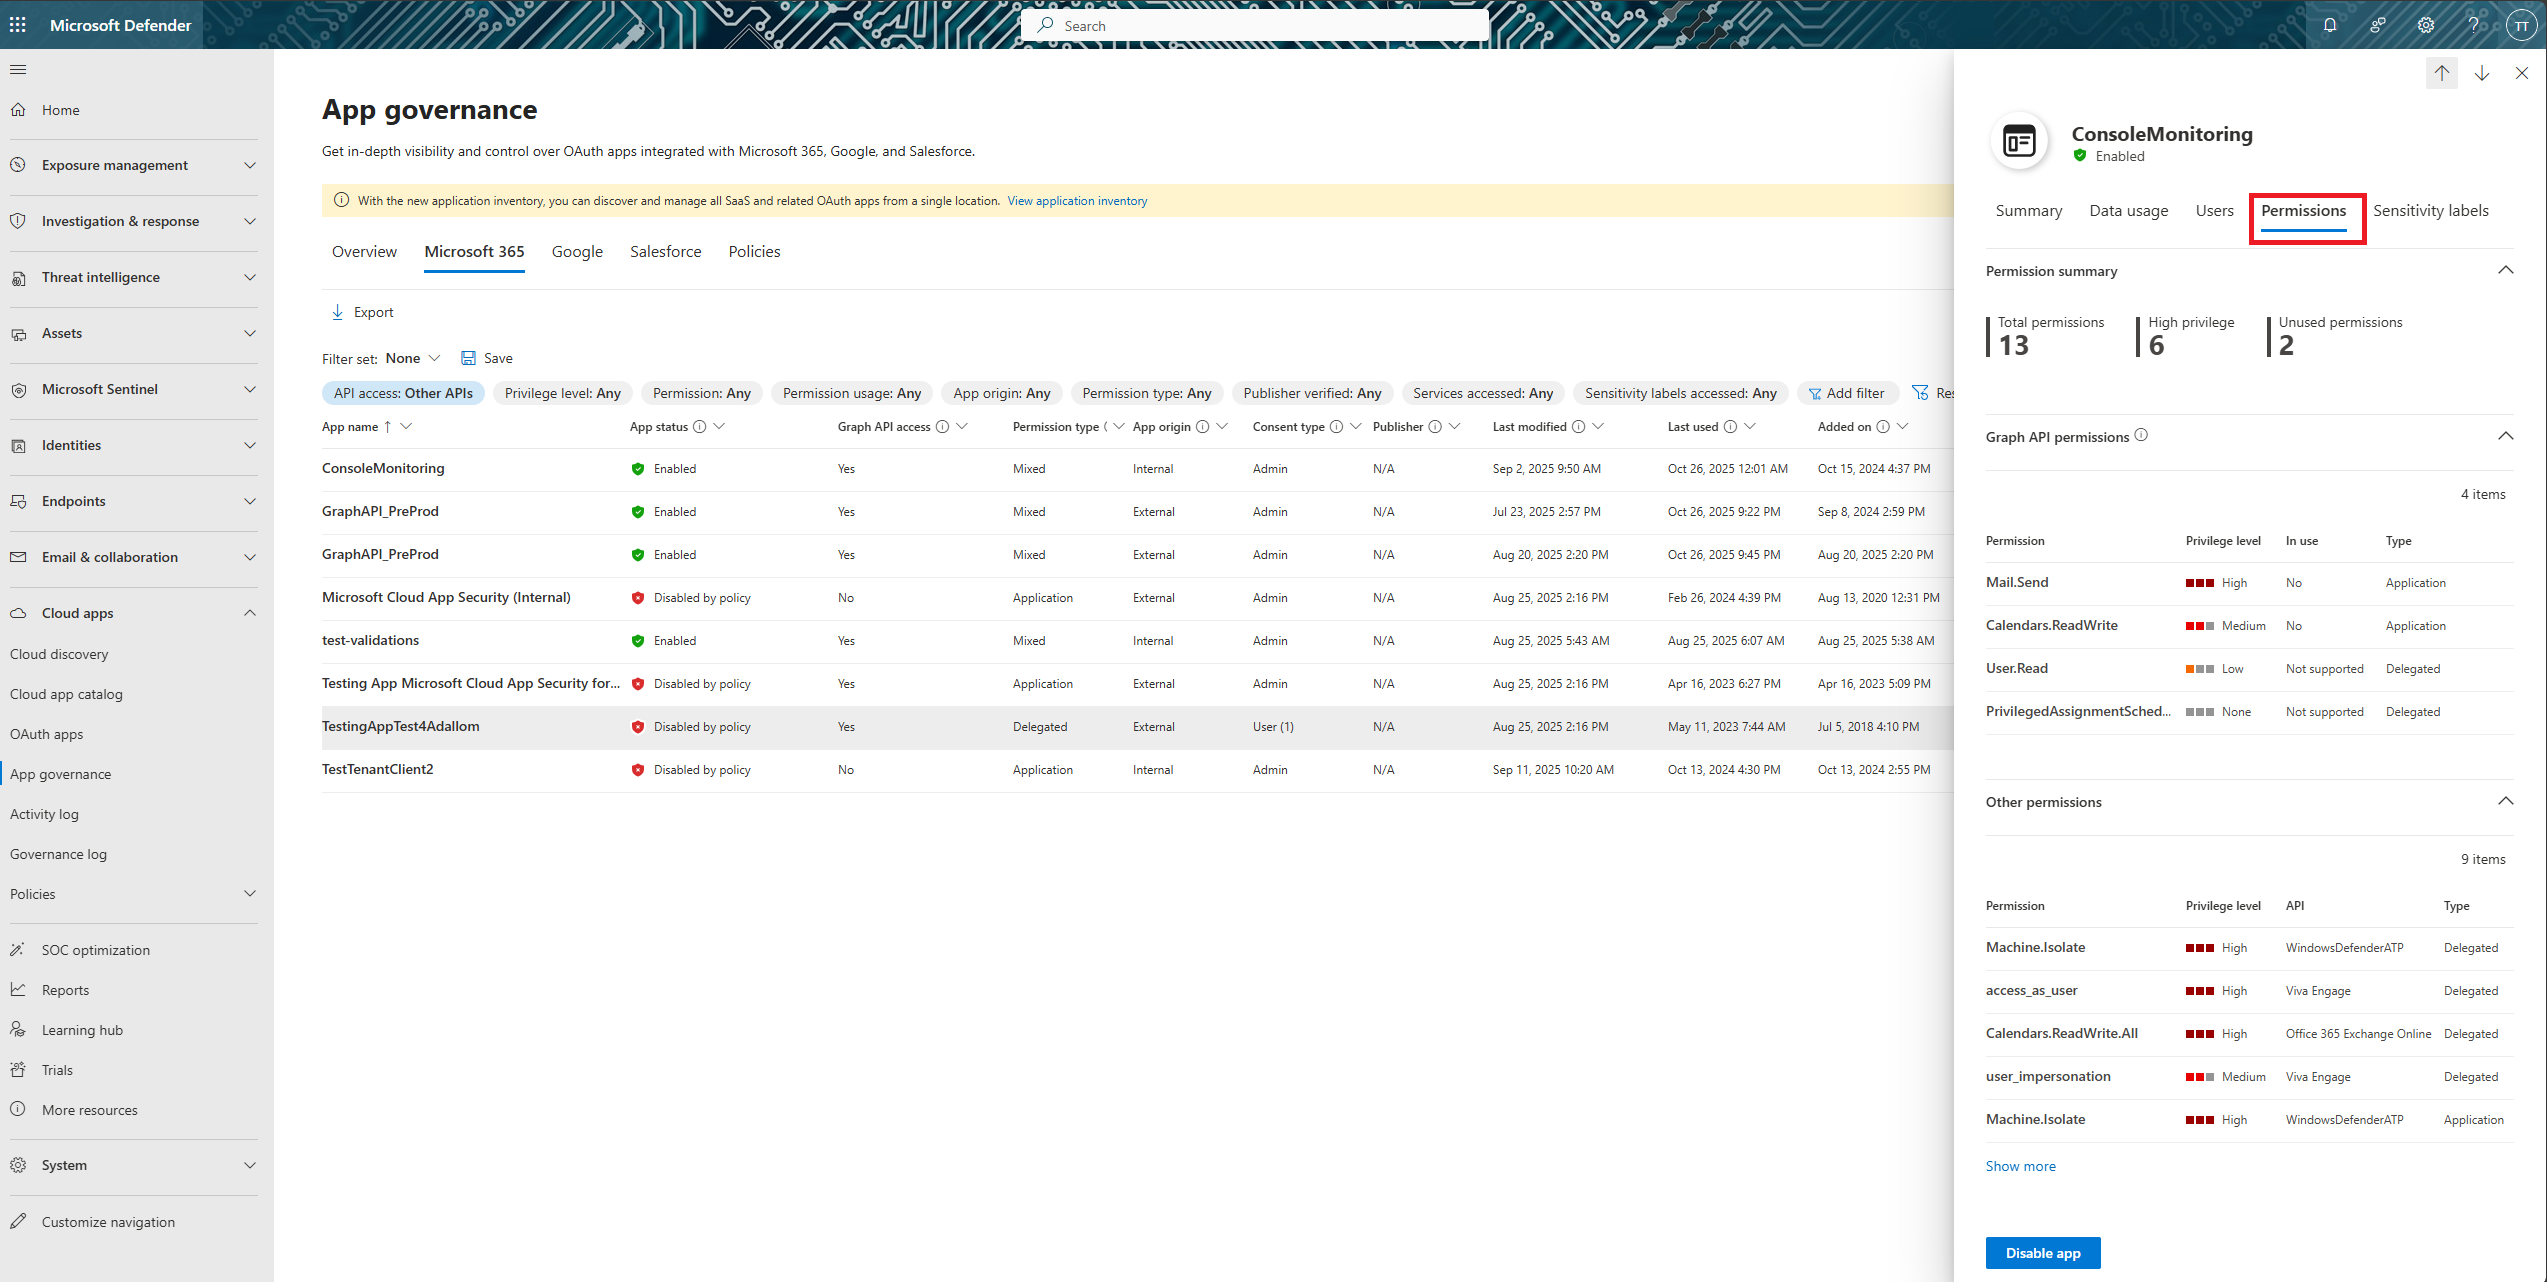Go to next item with down arrow
The image size is (2547, 1282).
2482,73
